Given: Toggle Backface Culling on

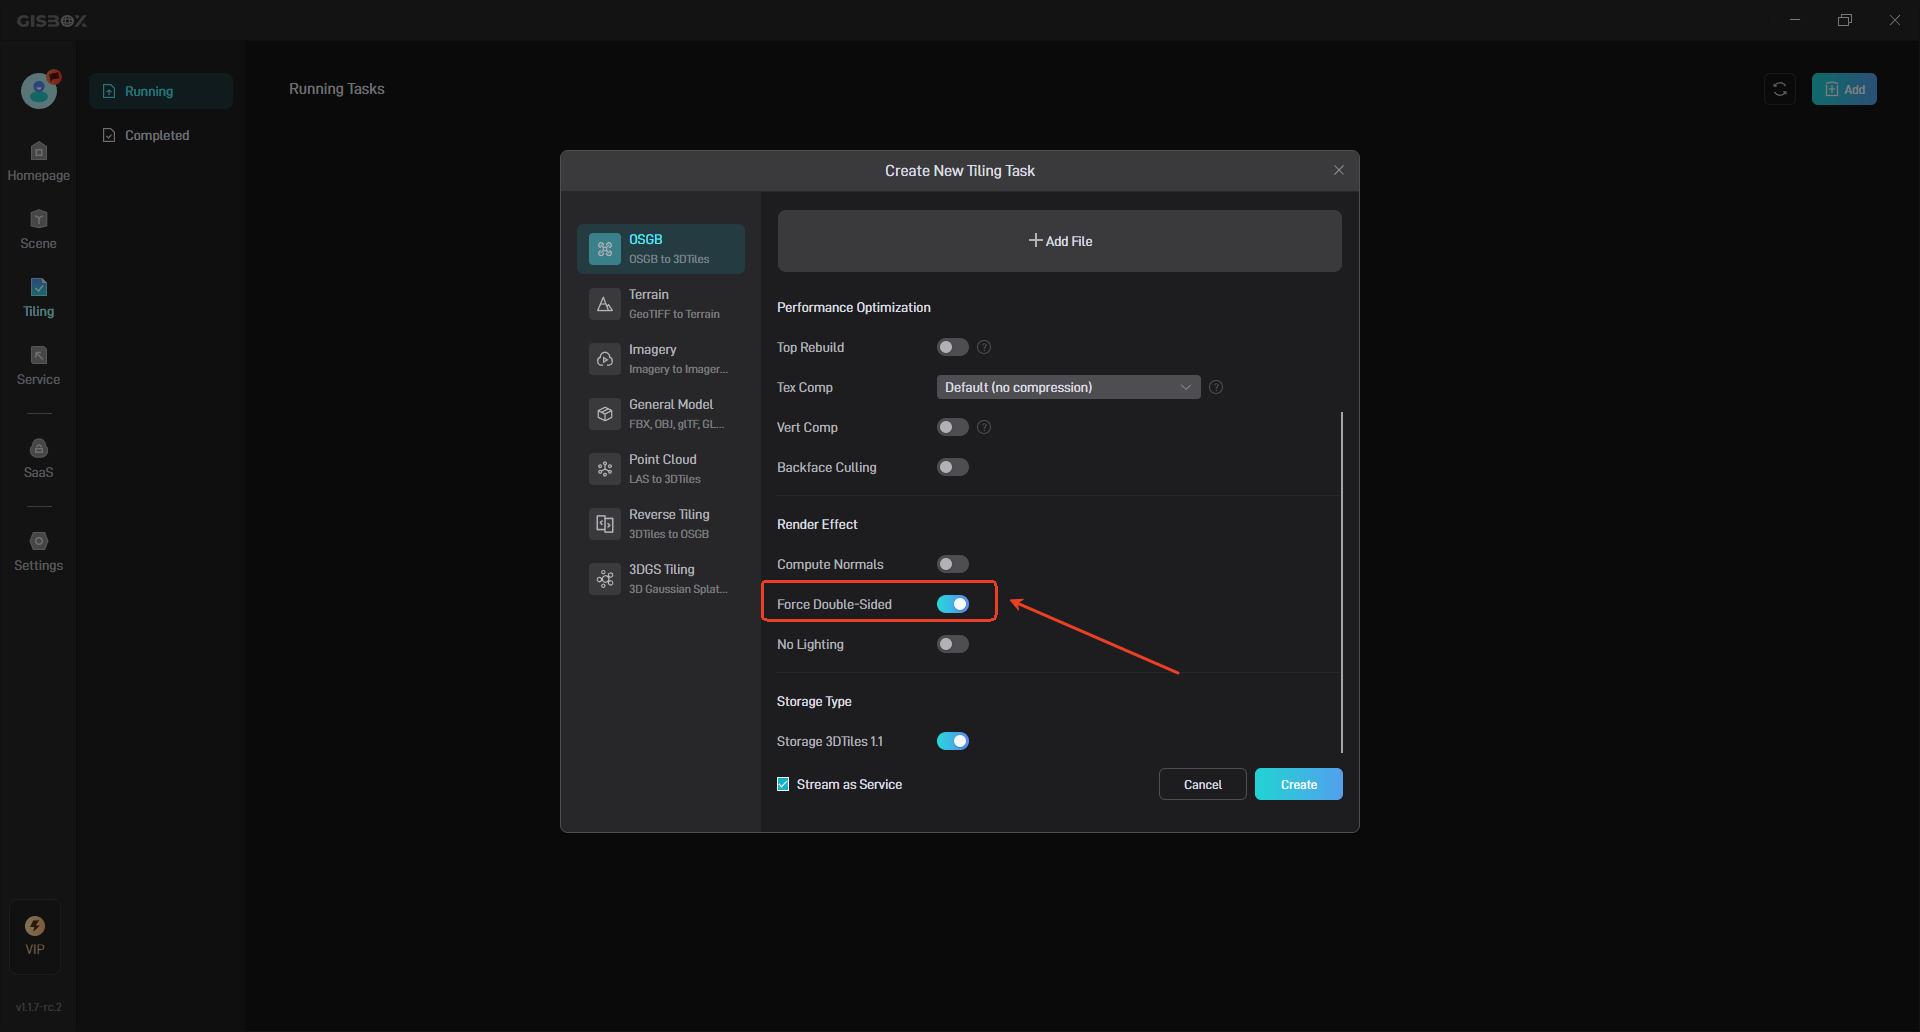Looking at the screenshot, I should (952, 467).
